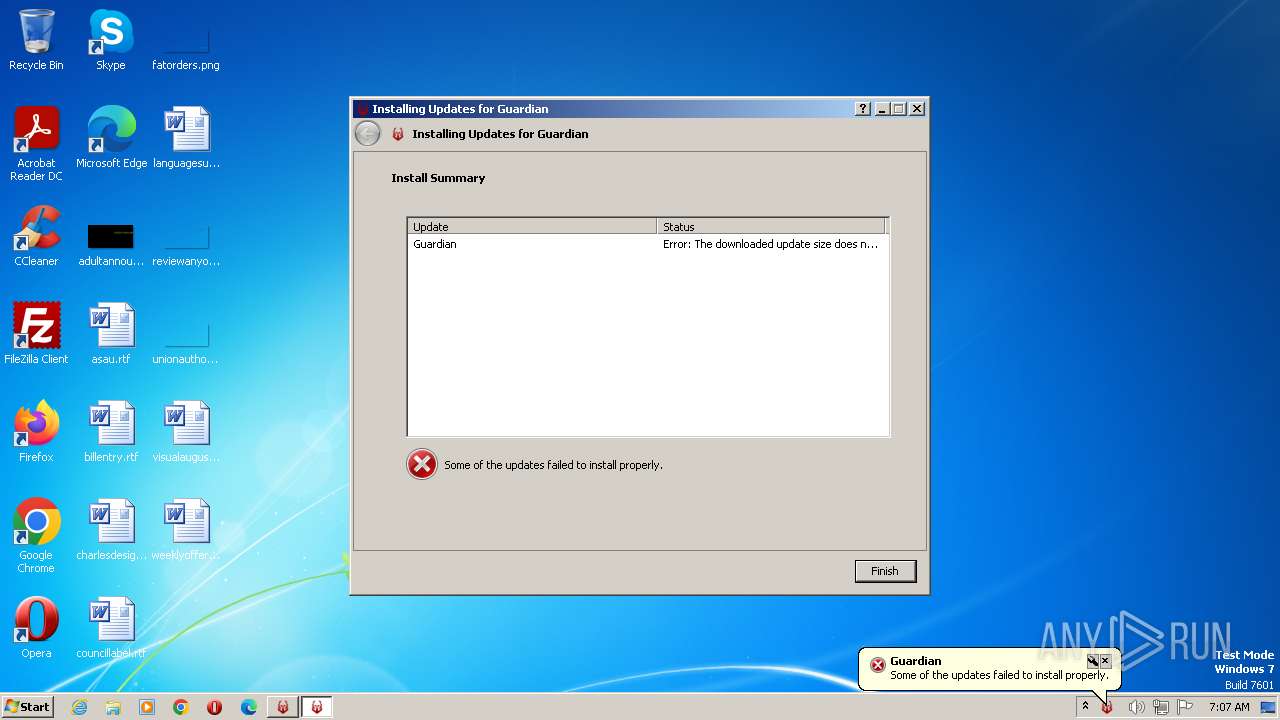Viewport: 1280px width, 720px height.
Task: Click the help question mark button in title bar
Action: pyautogui.click(x=863, y=109)
